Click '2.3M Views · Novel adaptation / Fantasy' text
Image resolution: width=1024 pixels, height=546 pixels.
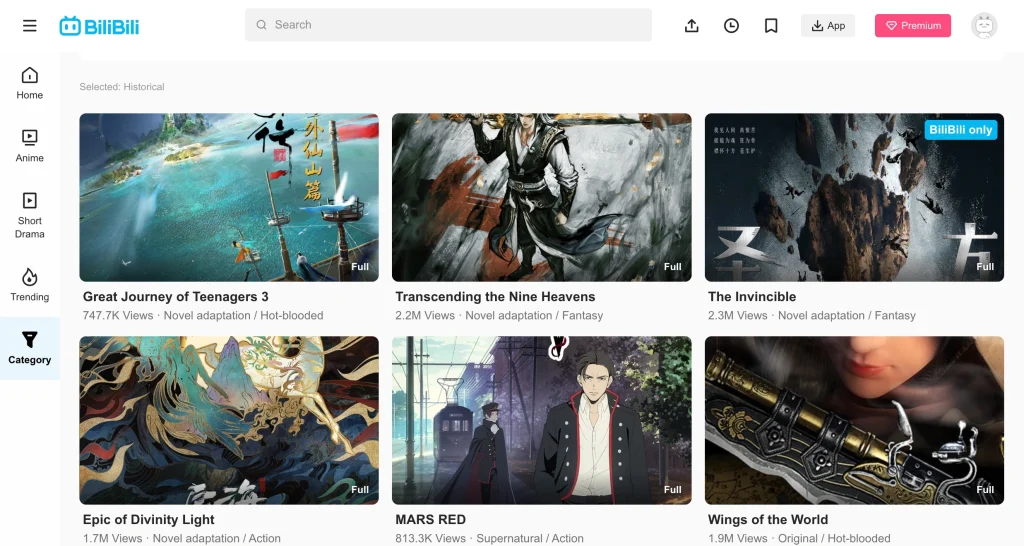point(812,315)
